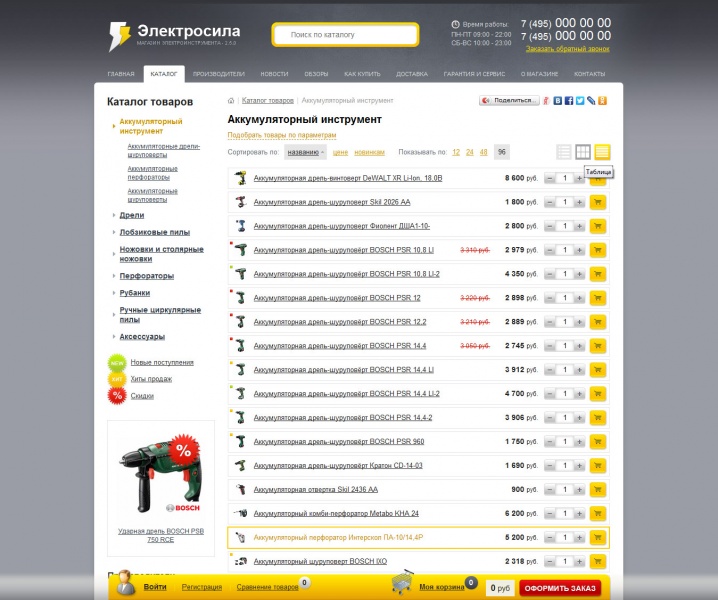
Task: Show 24 items per page
Action: (x=469, y=152)
